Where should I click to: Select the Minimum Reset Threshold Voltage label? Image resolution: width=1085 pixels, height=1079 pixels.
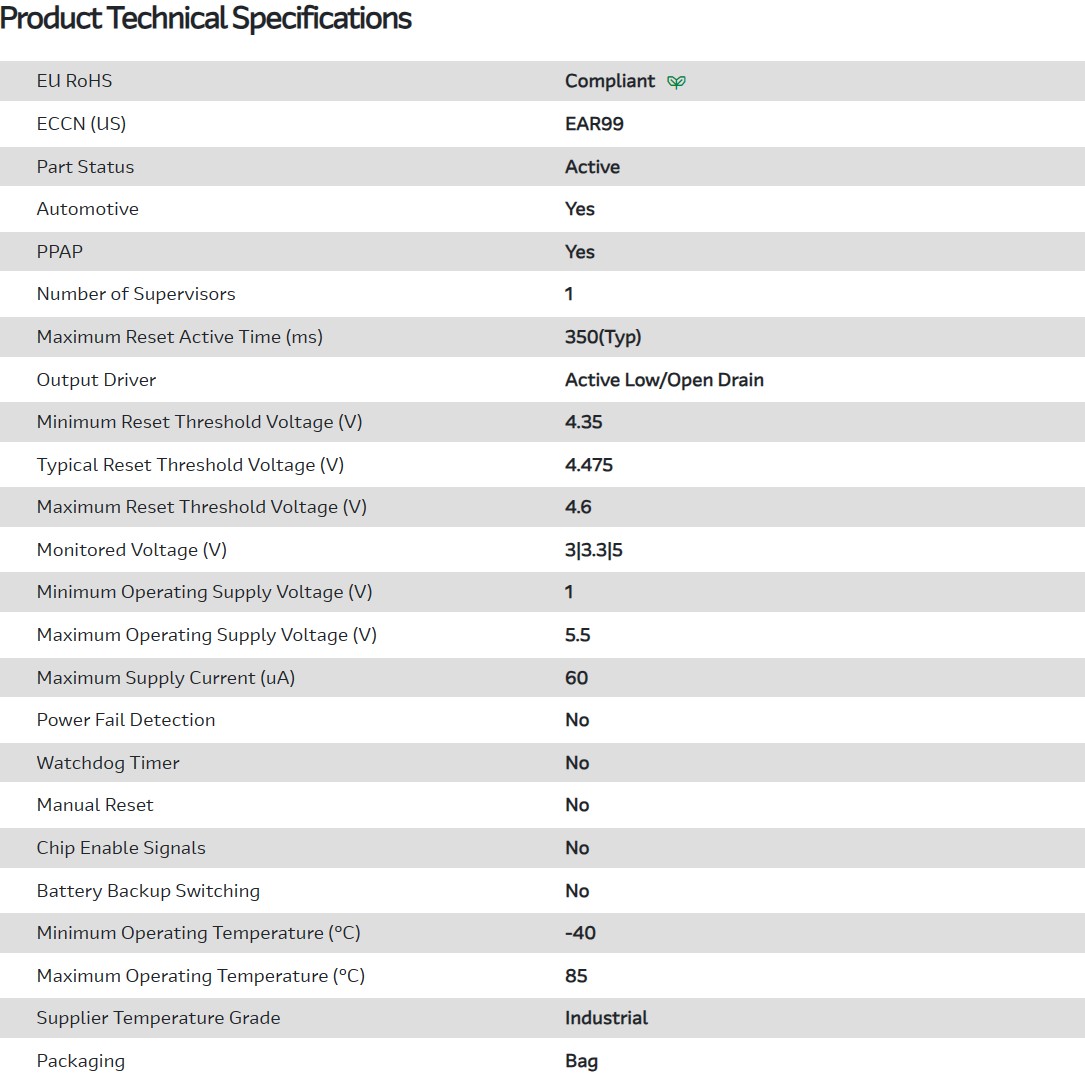click(x=199, y=422)
